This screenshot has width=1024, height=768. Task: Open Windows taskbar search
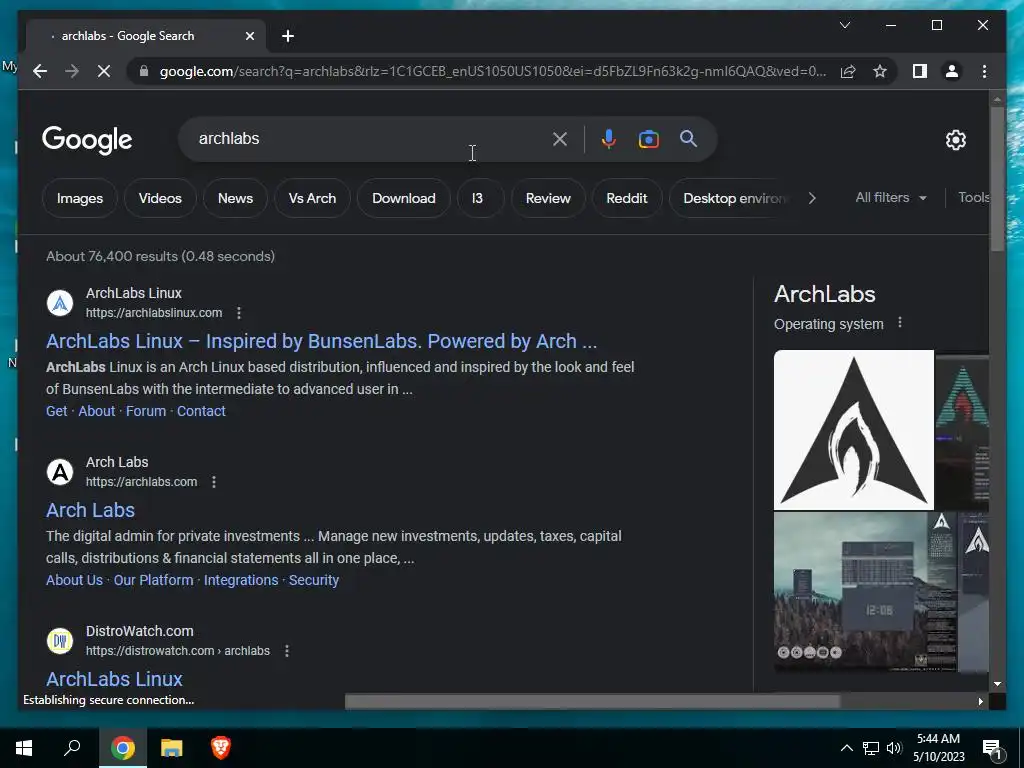[72, 748]
